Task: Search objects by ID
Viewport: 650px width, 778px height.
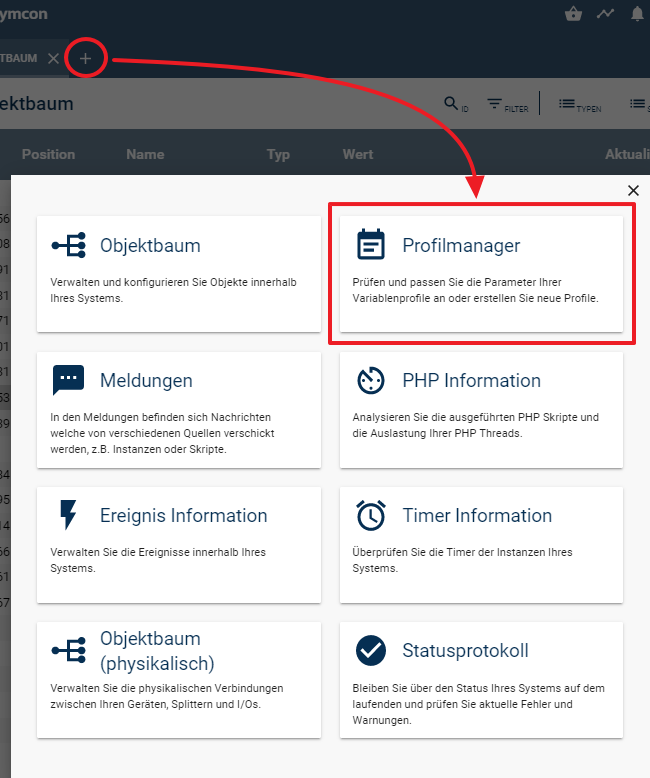Action: [x=455, y=104]
